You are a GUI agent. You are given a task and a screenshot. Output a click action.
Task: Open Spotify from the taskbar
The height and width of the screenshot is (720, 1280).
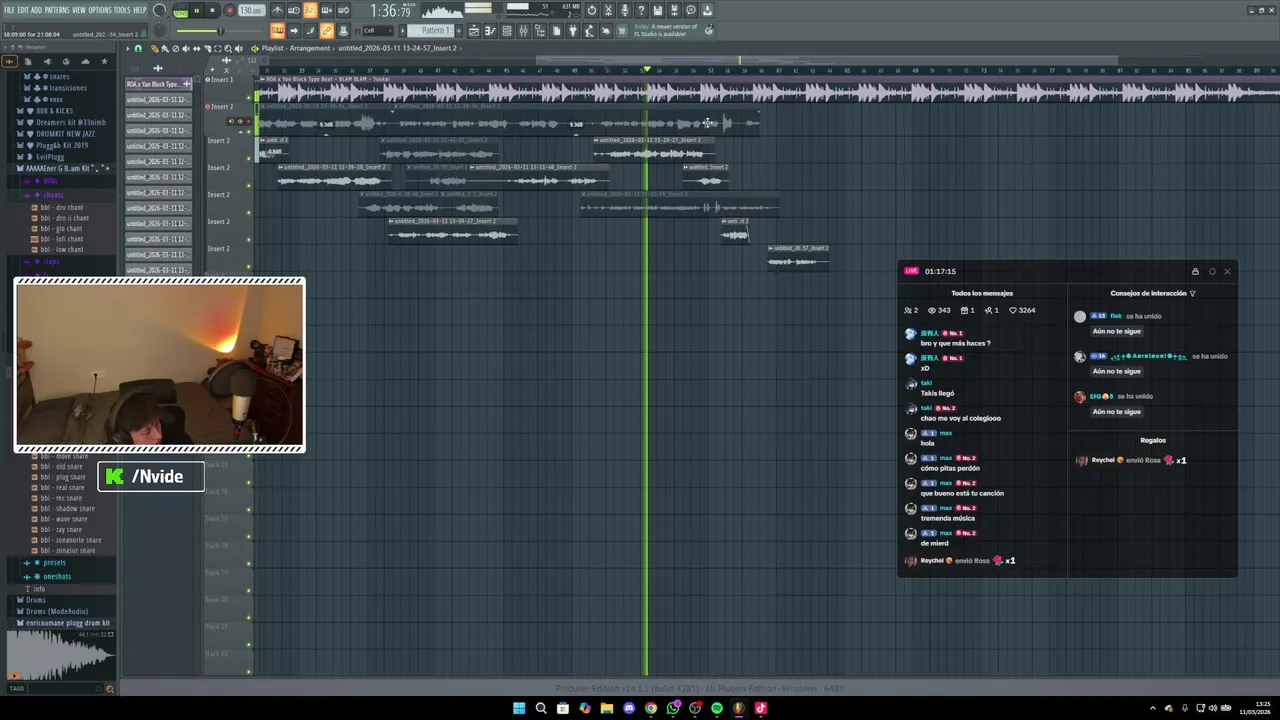pos(717,708)
